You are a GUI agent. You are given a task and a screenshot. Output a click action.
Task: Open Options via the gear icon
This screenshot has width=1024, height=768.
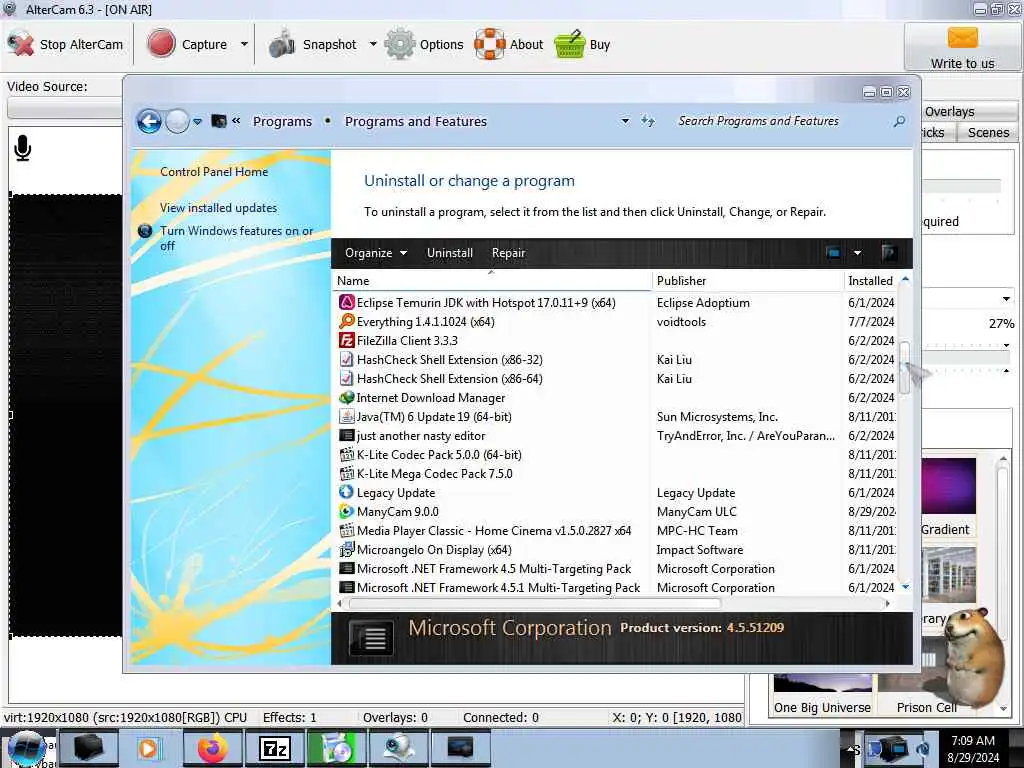pos(399,44)
